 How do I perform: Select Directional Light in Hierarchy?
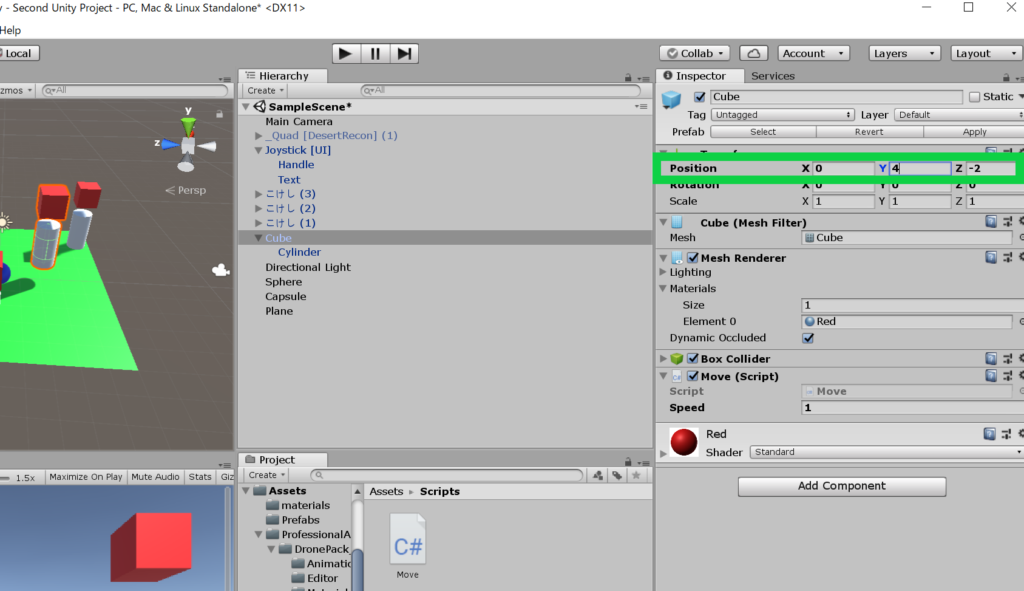click(307, 267)
